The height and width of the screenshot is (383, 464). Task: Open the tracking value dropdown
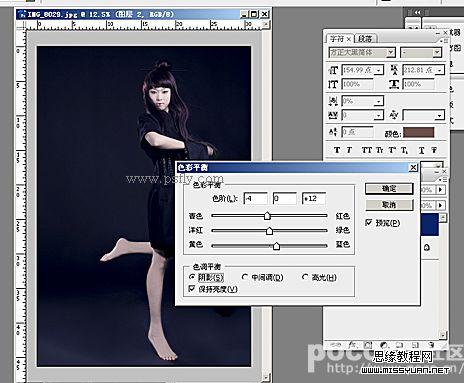pos(379,115)
